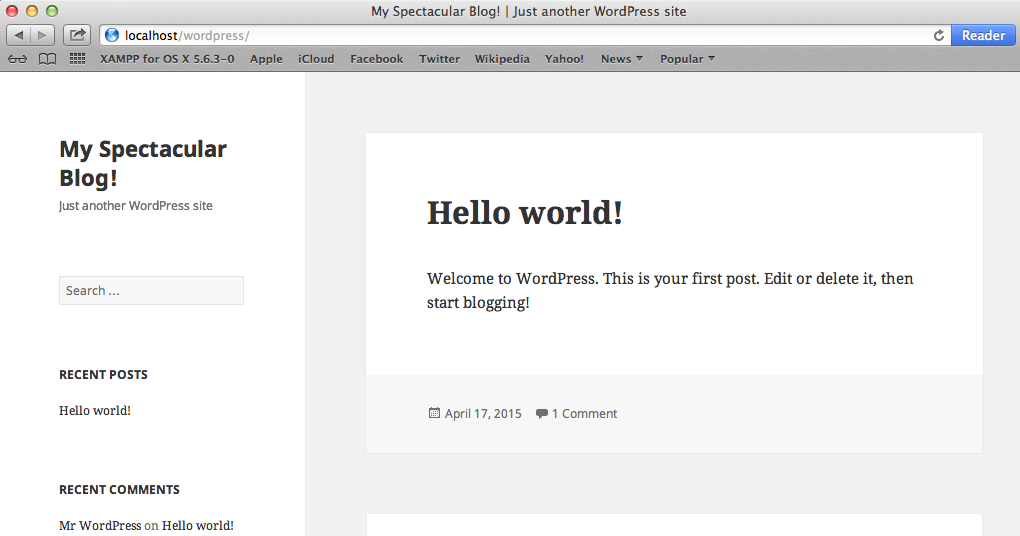Show bookmarks via open-book icon
This screenshot has width=1020, height=536.
pos(47,59)
